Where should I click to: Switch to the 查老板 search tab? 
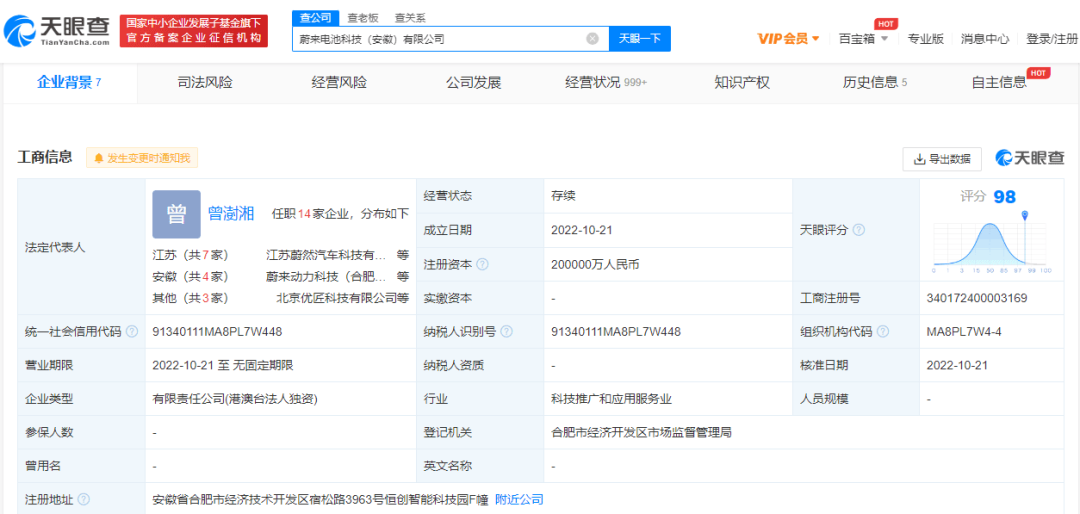[362, 18]
